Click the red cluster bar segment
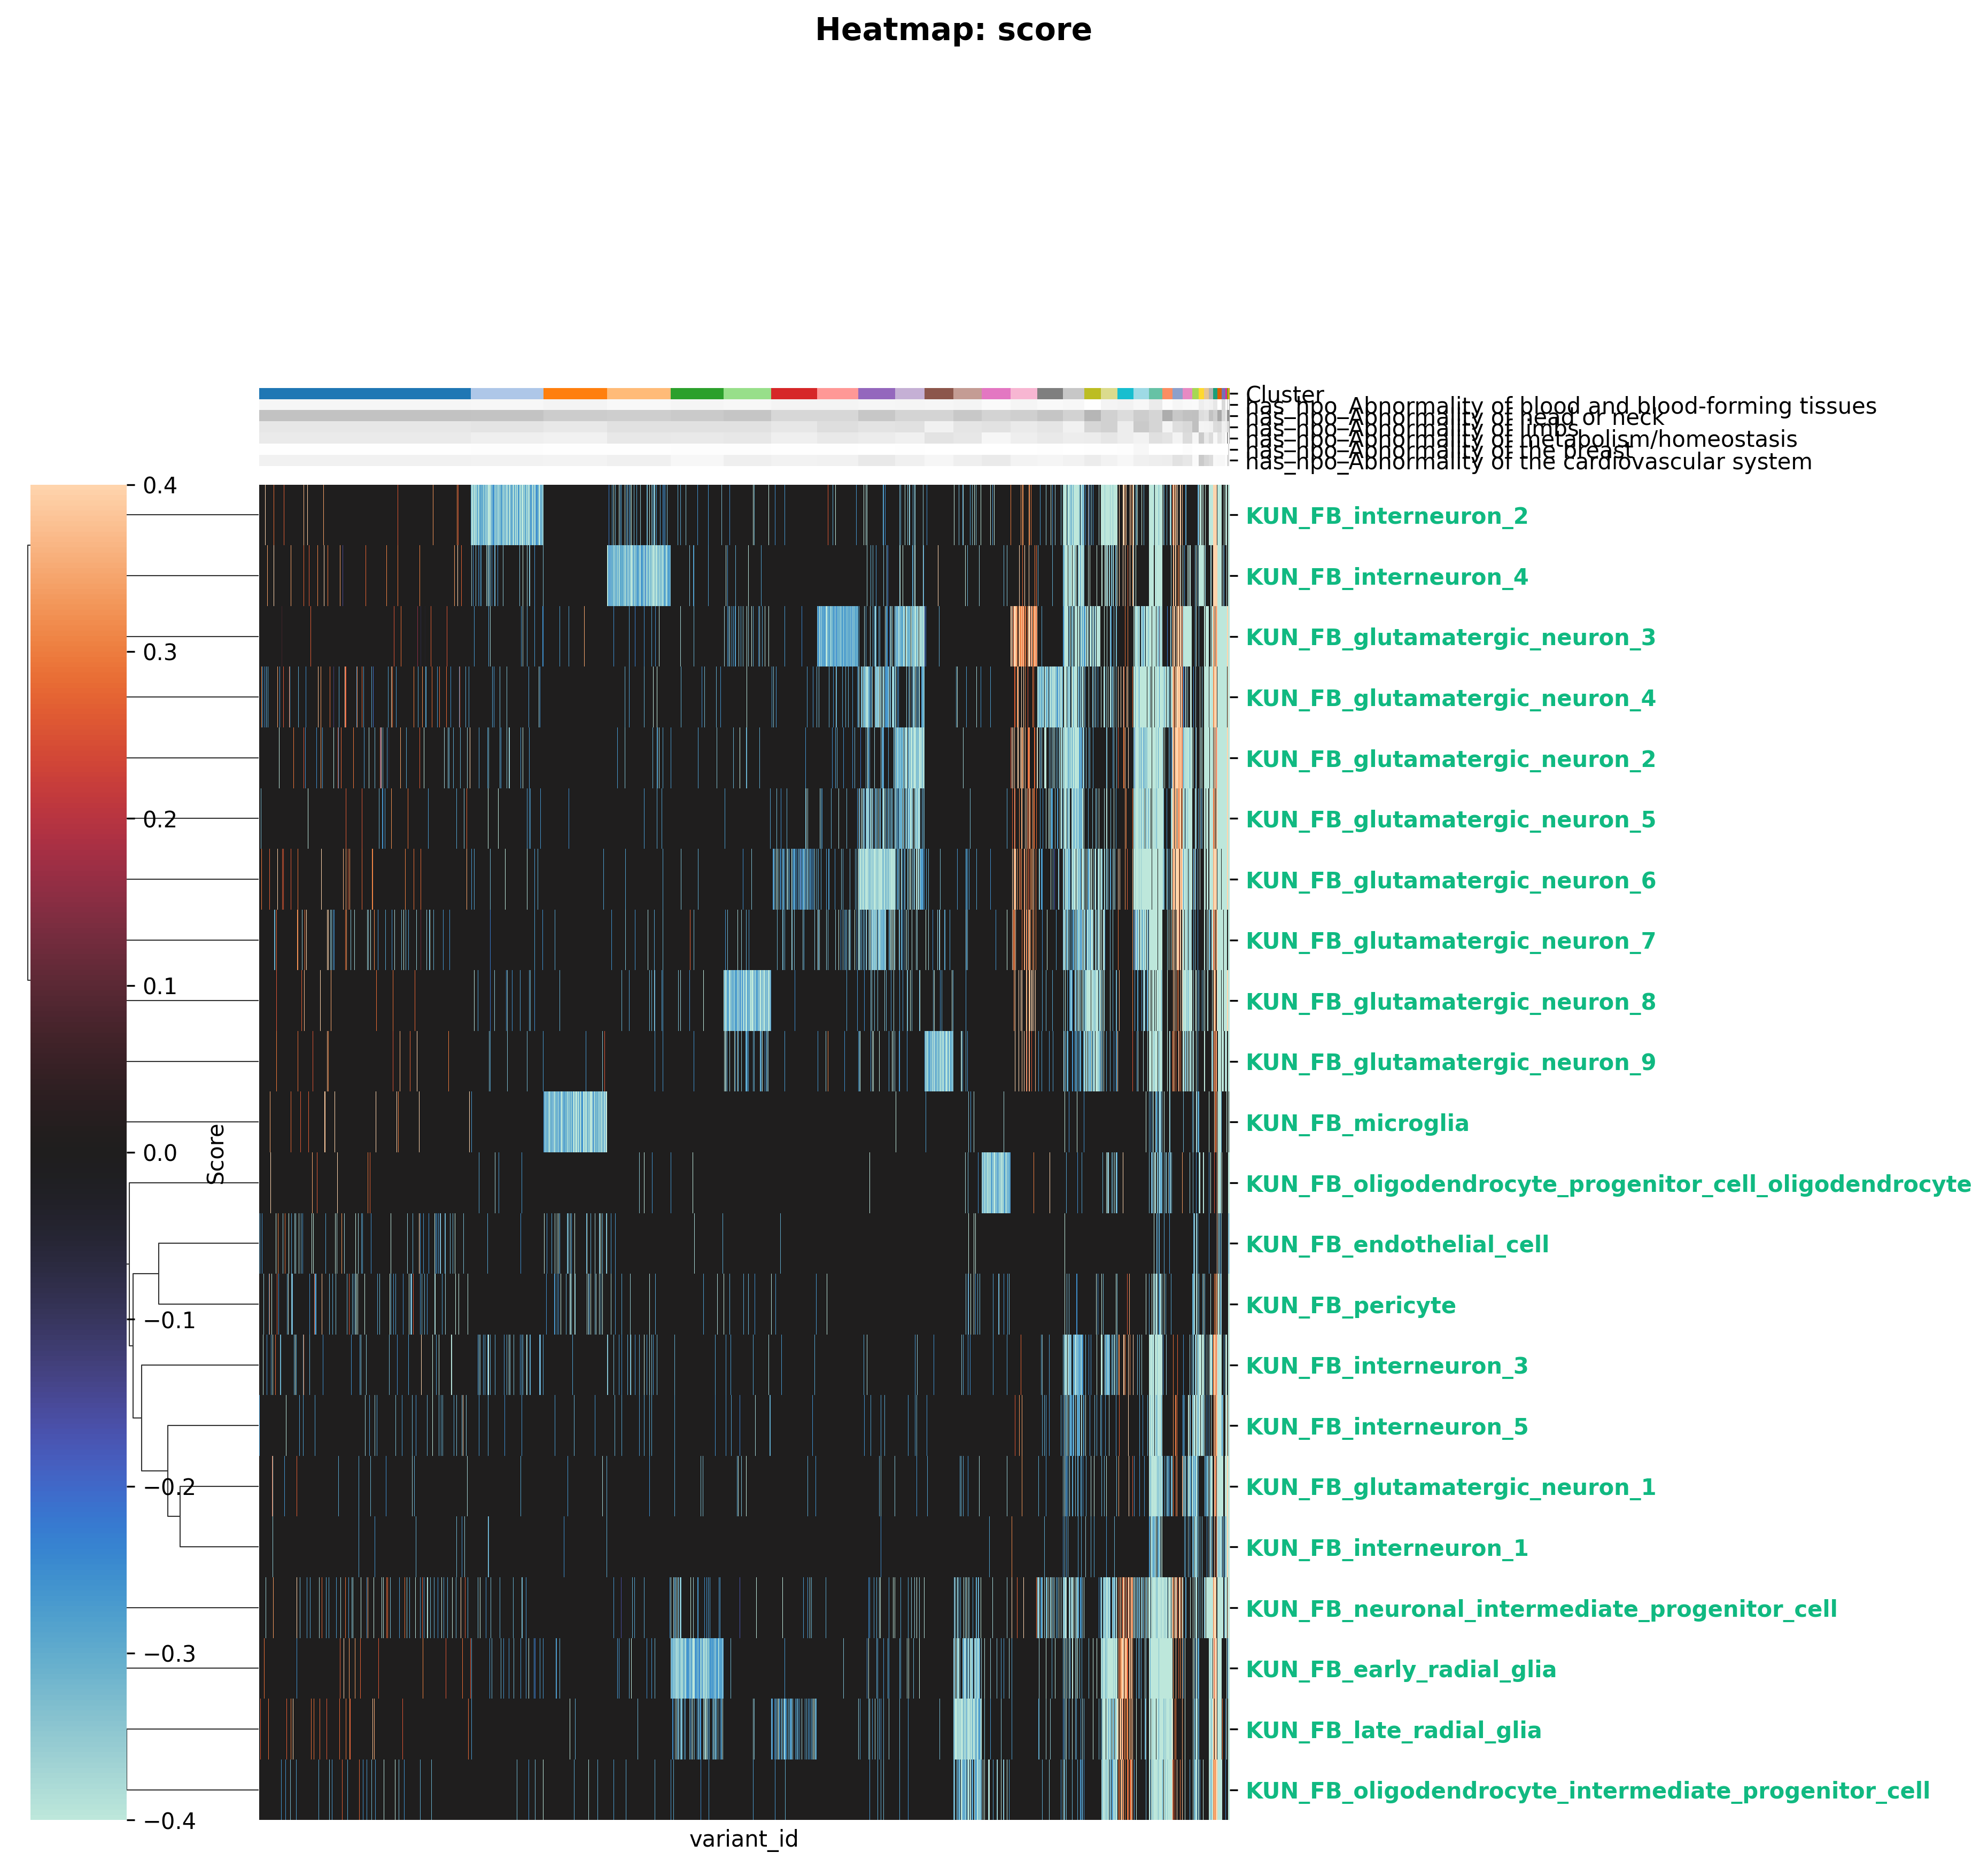This screenshot has width=1988, height=1868. click(x=794, y=394)
